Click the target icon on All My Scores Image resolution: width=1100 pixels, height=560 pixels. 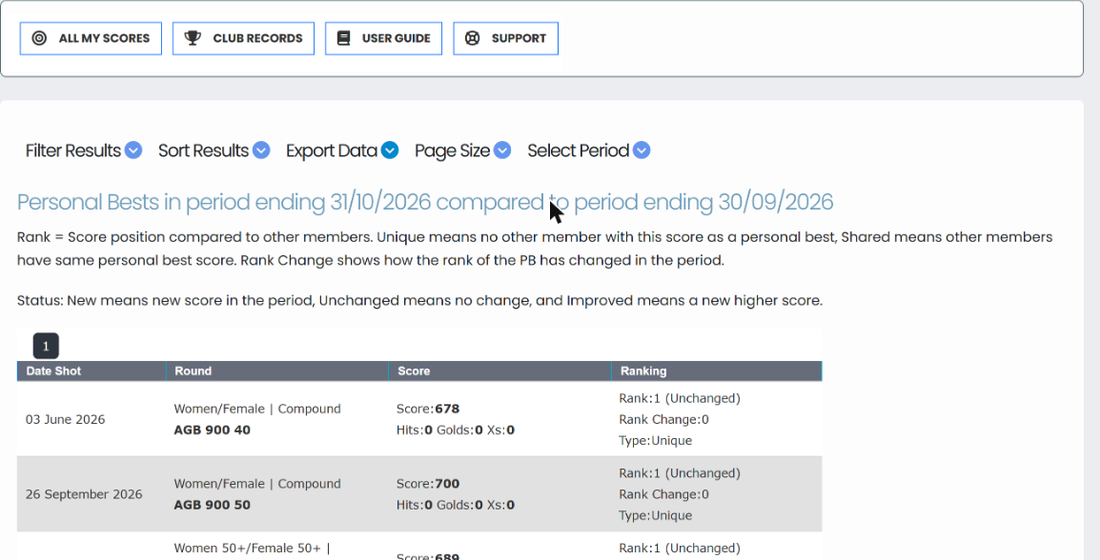39,38
